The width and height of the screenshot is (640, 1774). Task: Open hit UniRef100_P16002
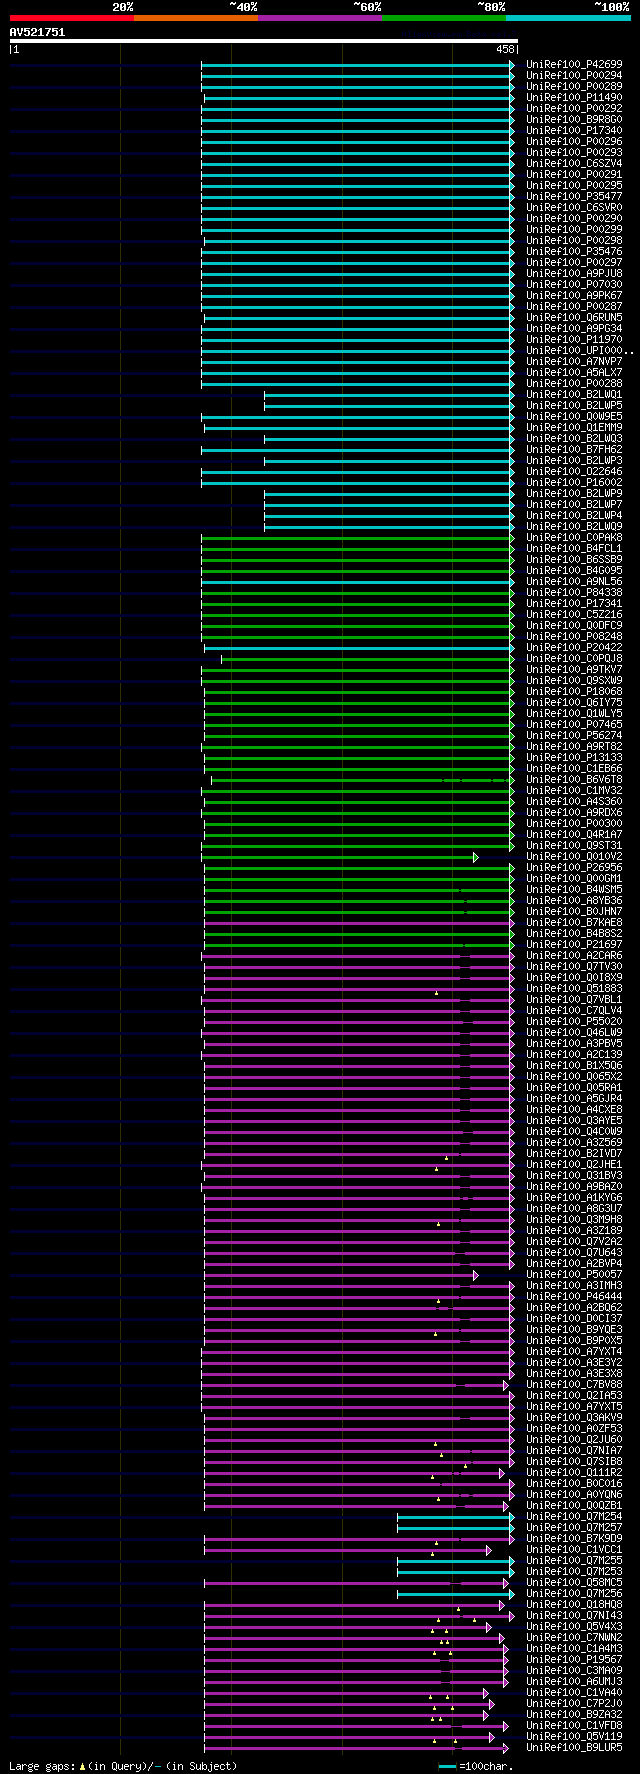pyautogui.click(x=574, y=483)
